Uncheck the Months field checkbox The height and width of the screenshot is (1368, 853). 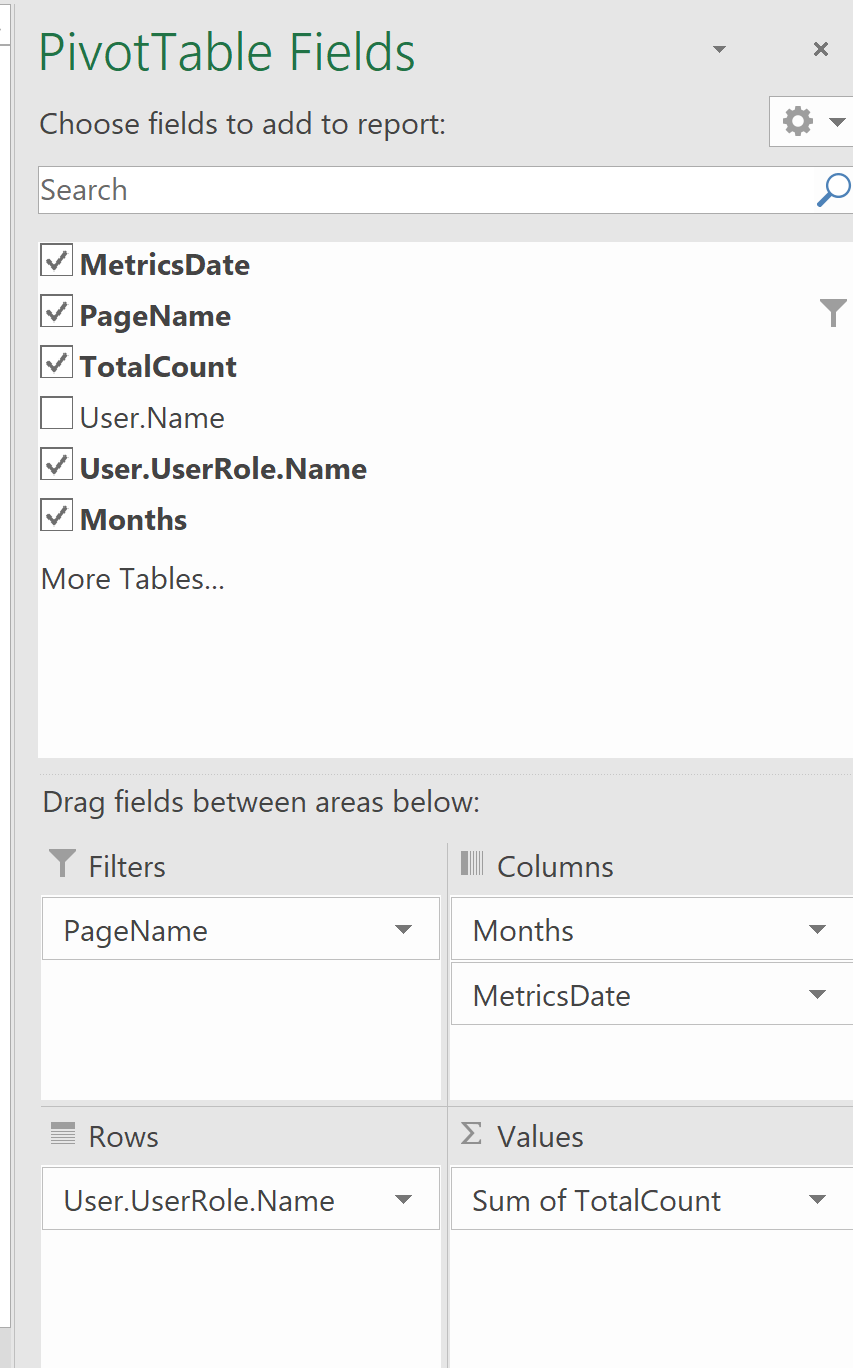pyautogui.click(x=56, y=516)
